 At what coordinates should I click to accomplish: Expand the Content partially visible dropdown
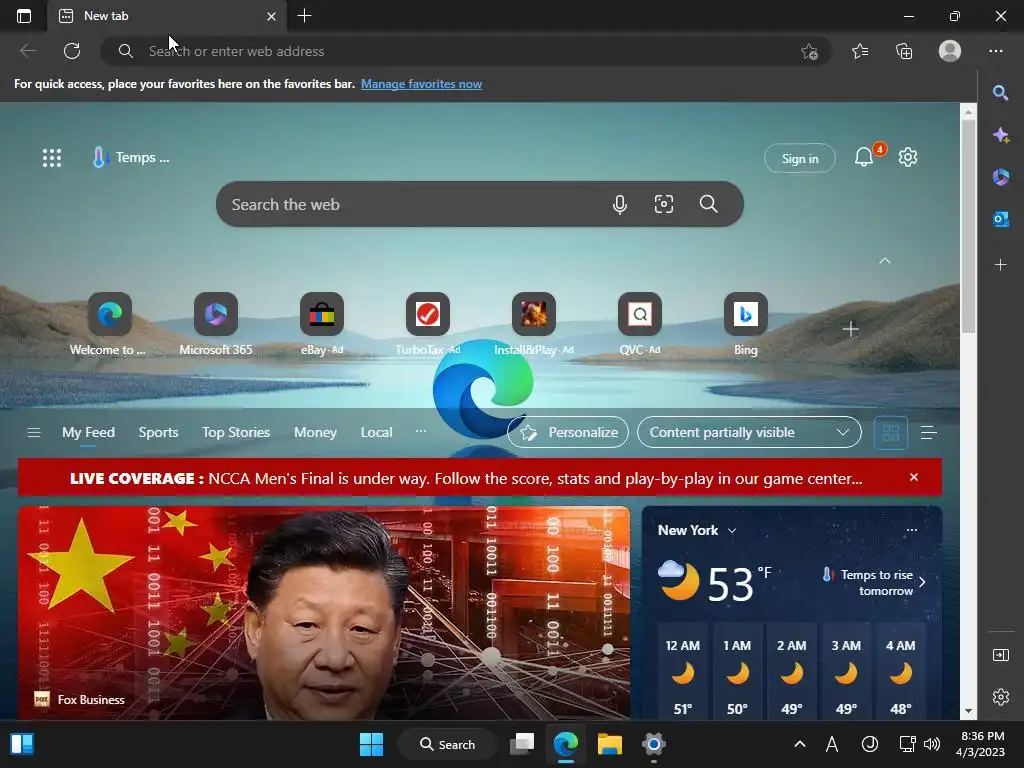[x=749, y=432]
